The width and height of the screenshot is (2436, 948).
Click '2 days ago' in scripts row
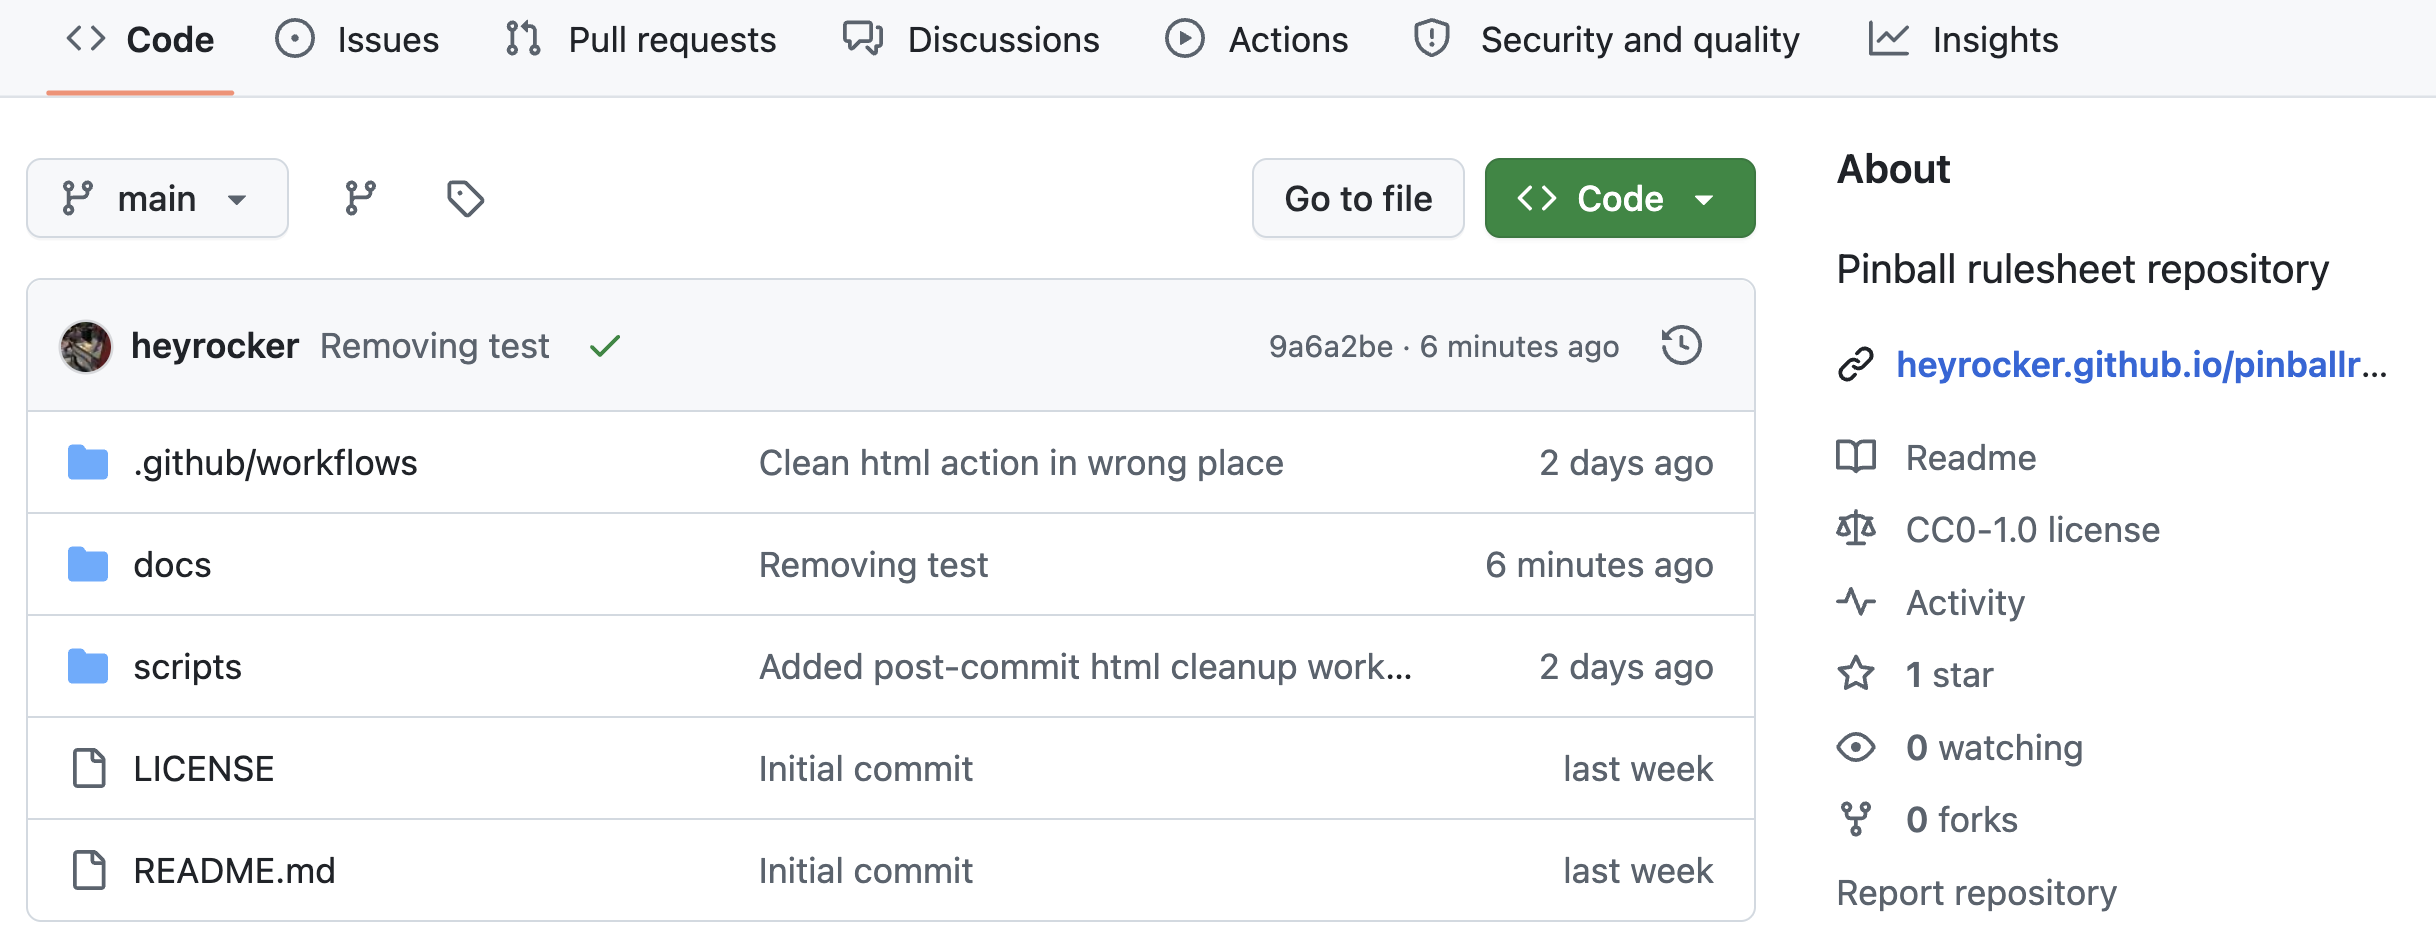coord(1626,667)
